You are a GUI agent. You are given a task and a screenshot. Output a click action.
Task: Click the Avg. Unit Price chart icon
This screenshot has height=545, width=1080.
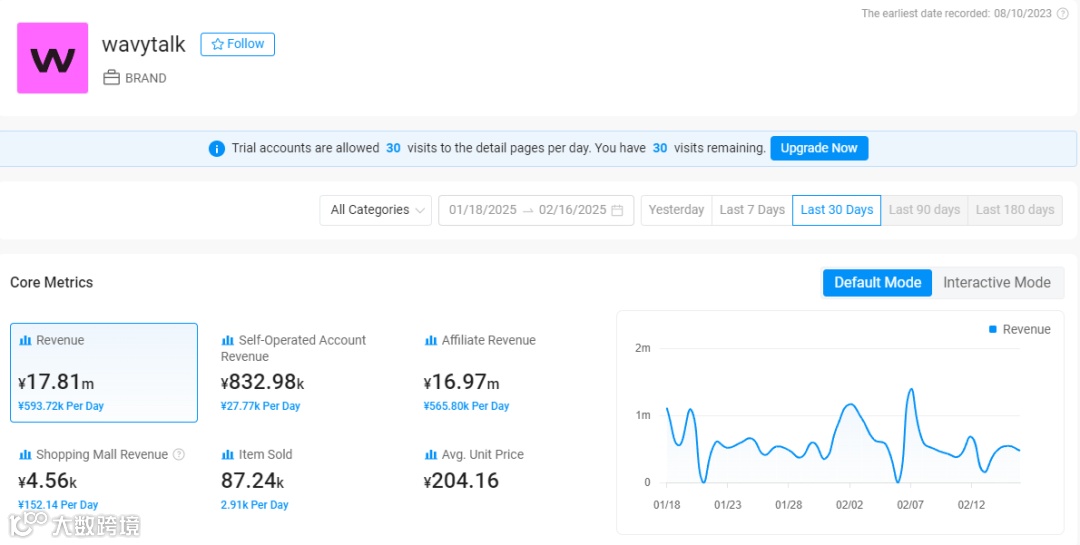coord(430,455)
